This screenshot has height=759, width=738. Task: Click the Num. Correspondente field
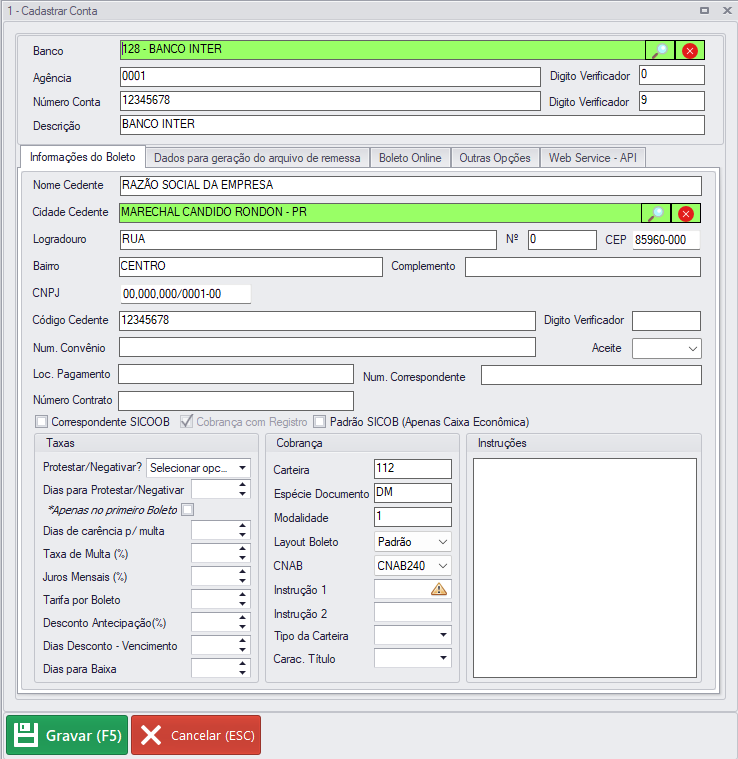591,375
